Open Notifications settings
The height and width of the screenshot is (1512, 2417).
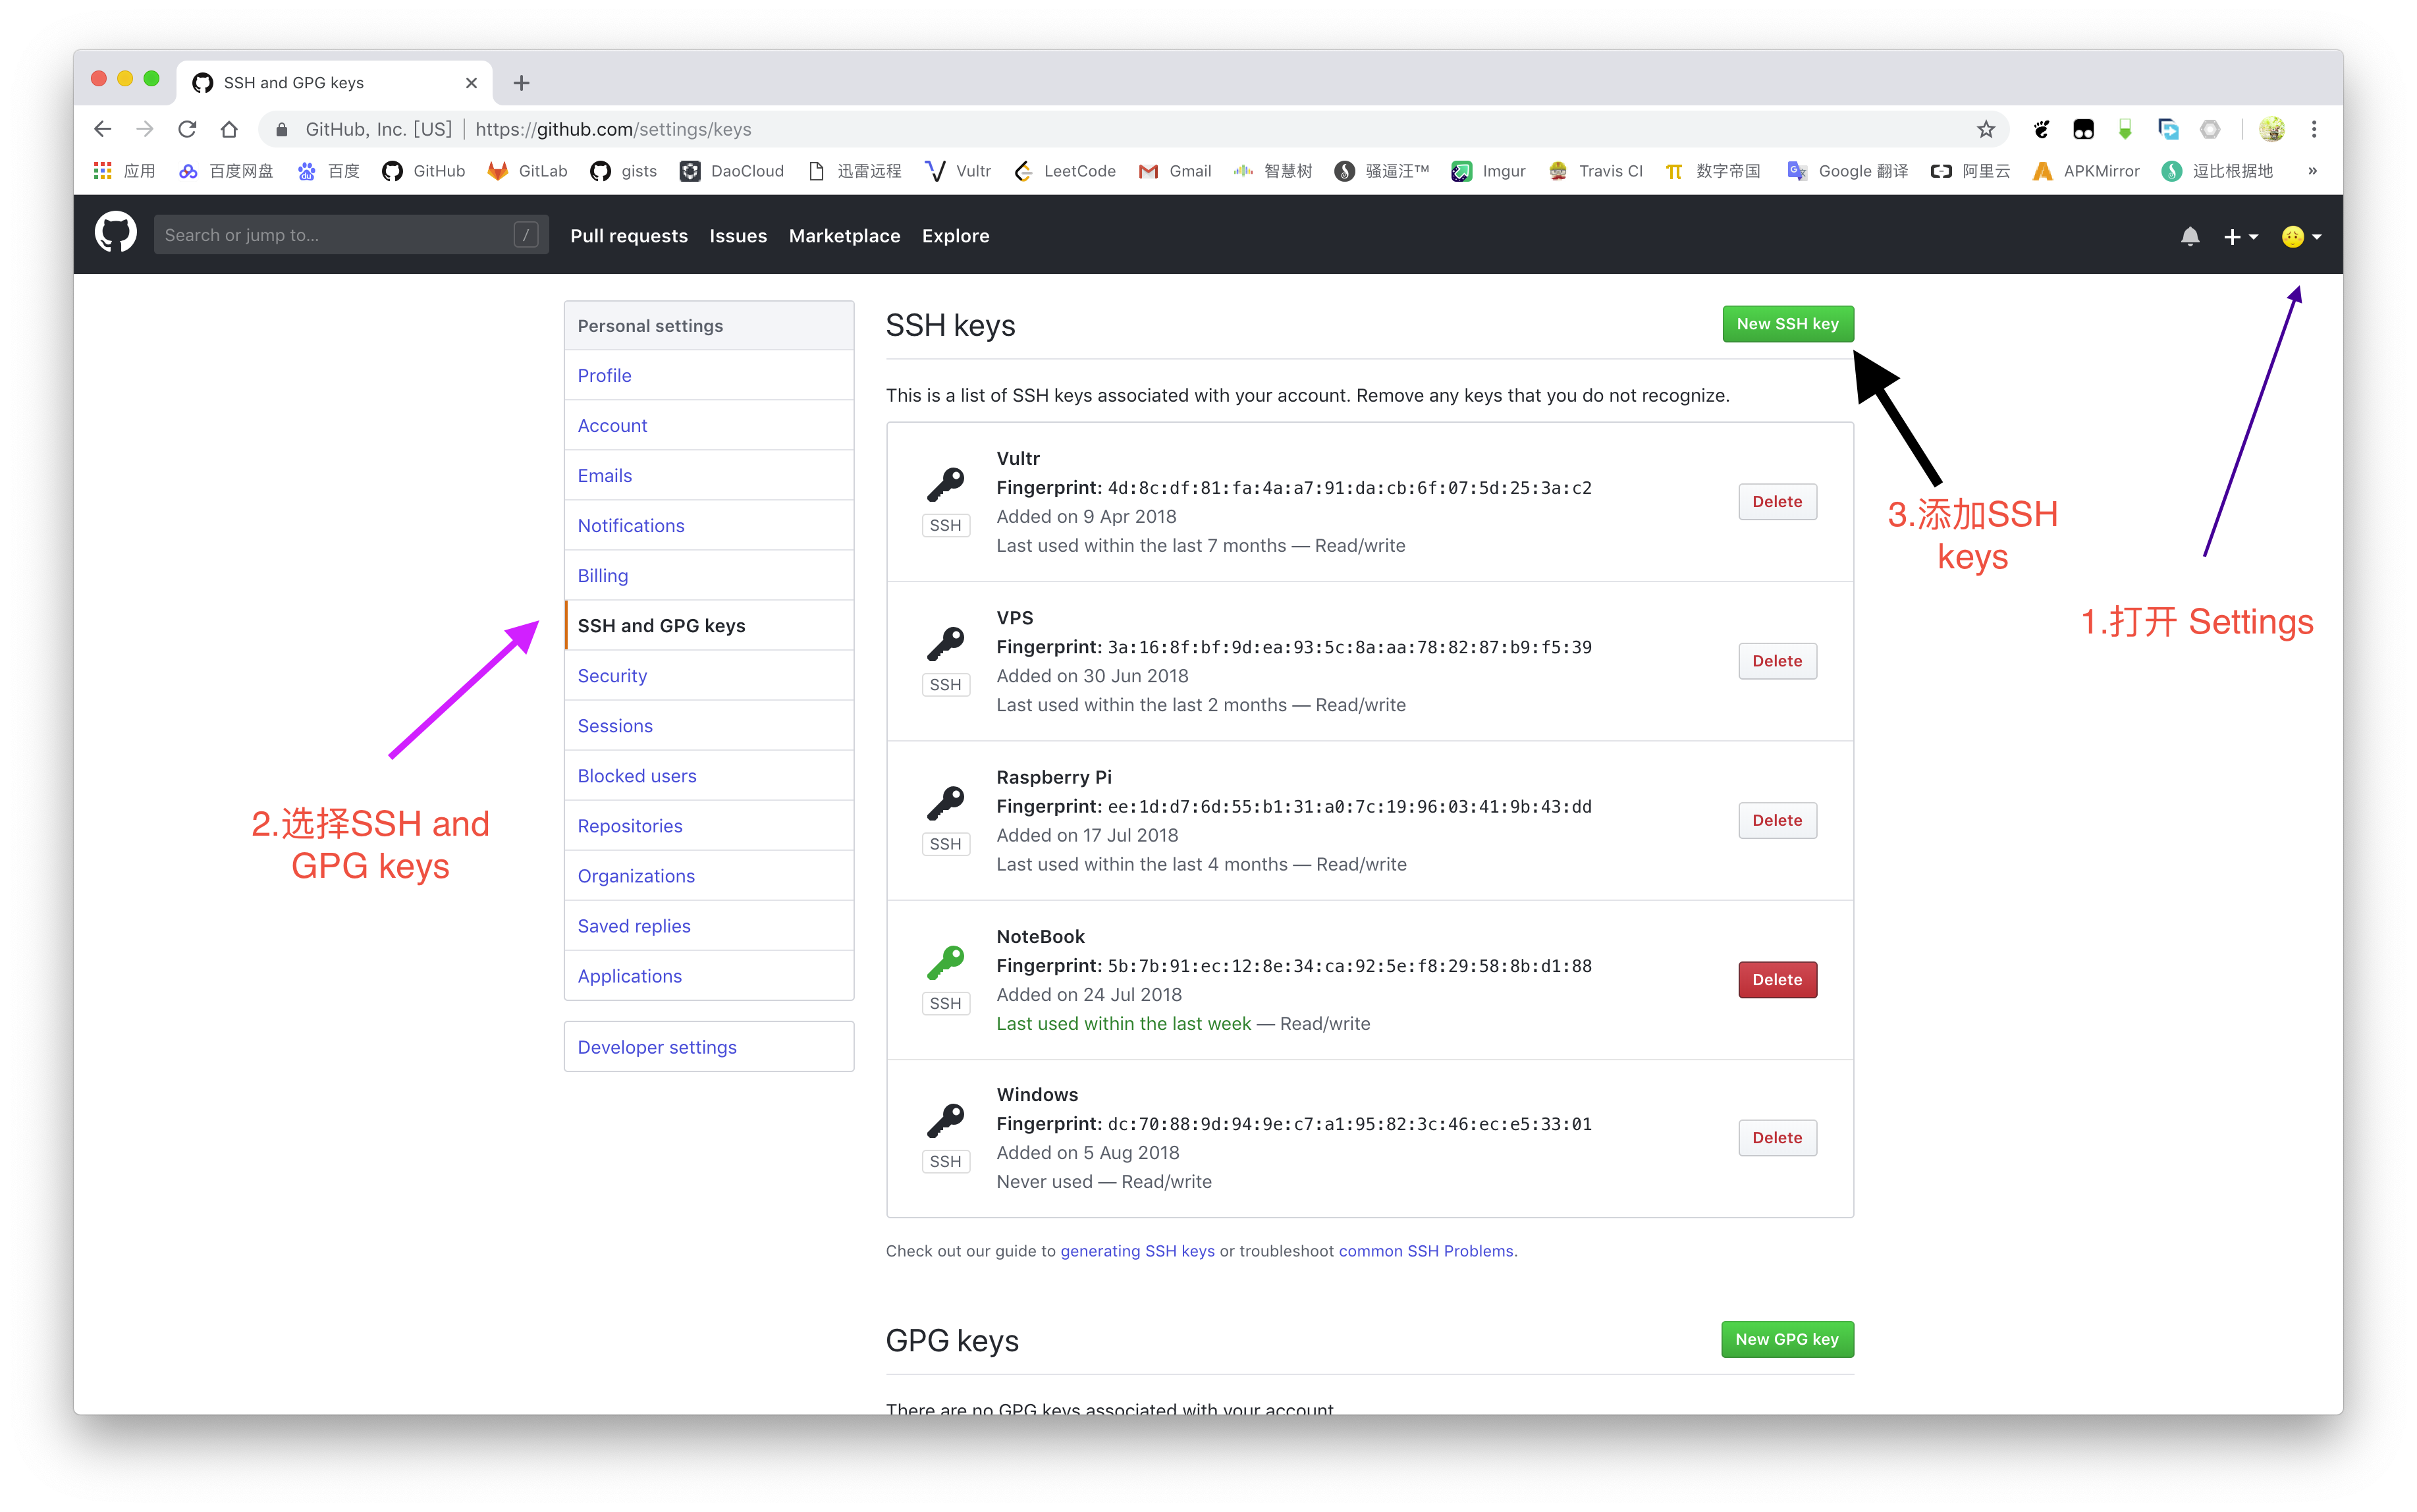pyautogui.click(x=709, y=525)
